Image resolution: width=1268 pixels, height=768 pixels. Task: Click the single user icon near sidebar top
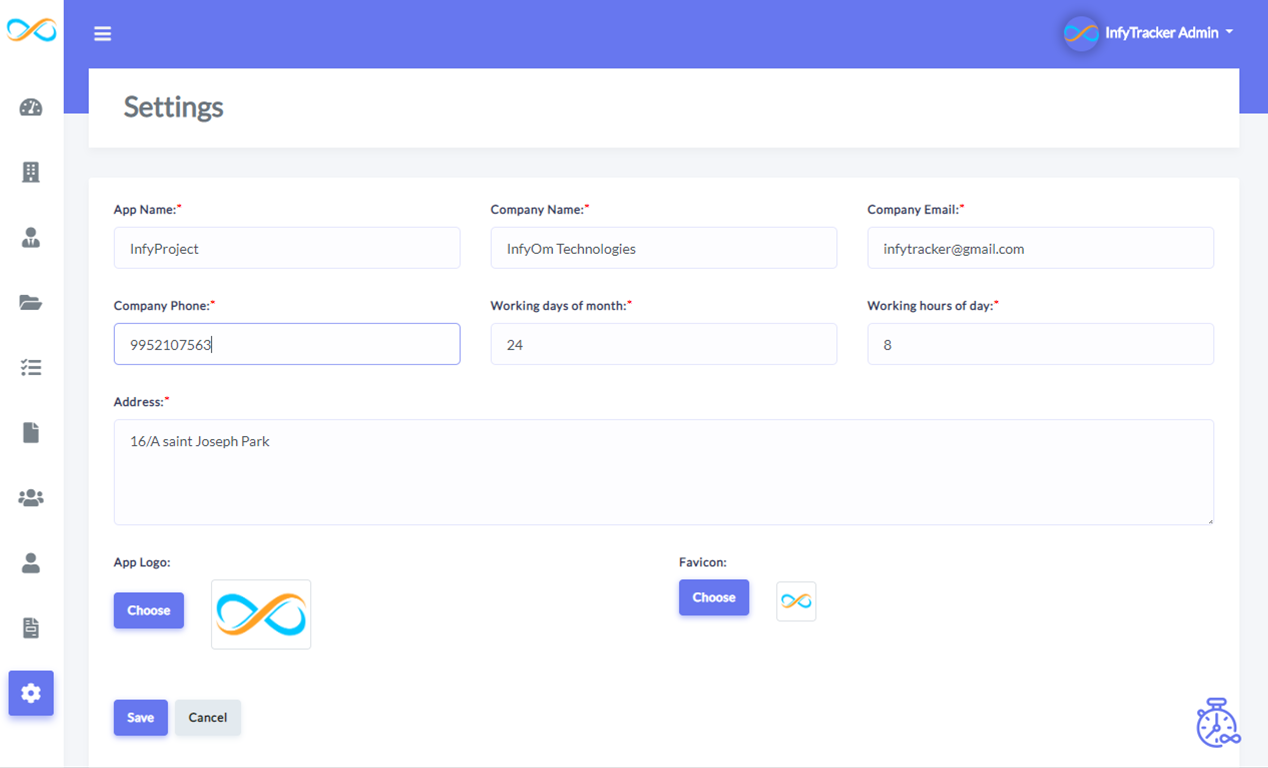[x=30, y=237]
